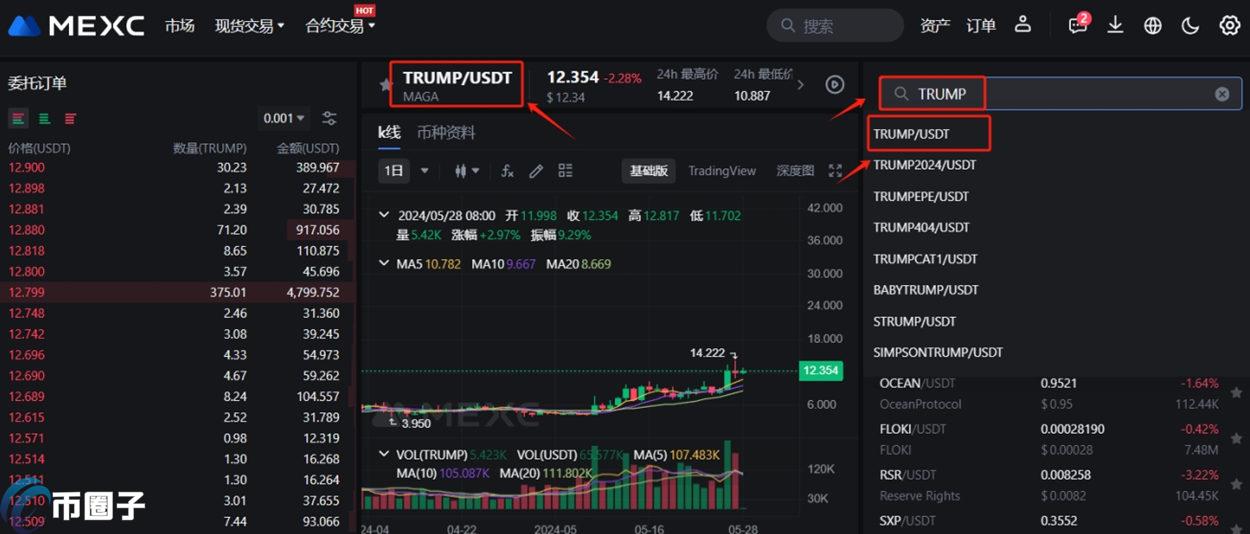The image size is (1250, 534).
Task: Collapse the MA5 indicator line chevron
Action: tap(385, 264)
